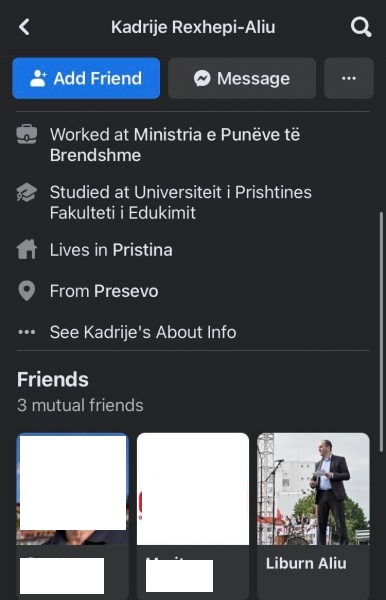View the 3 mutual friends list
Screen dimensions: 386x600
80,405
